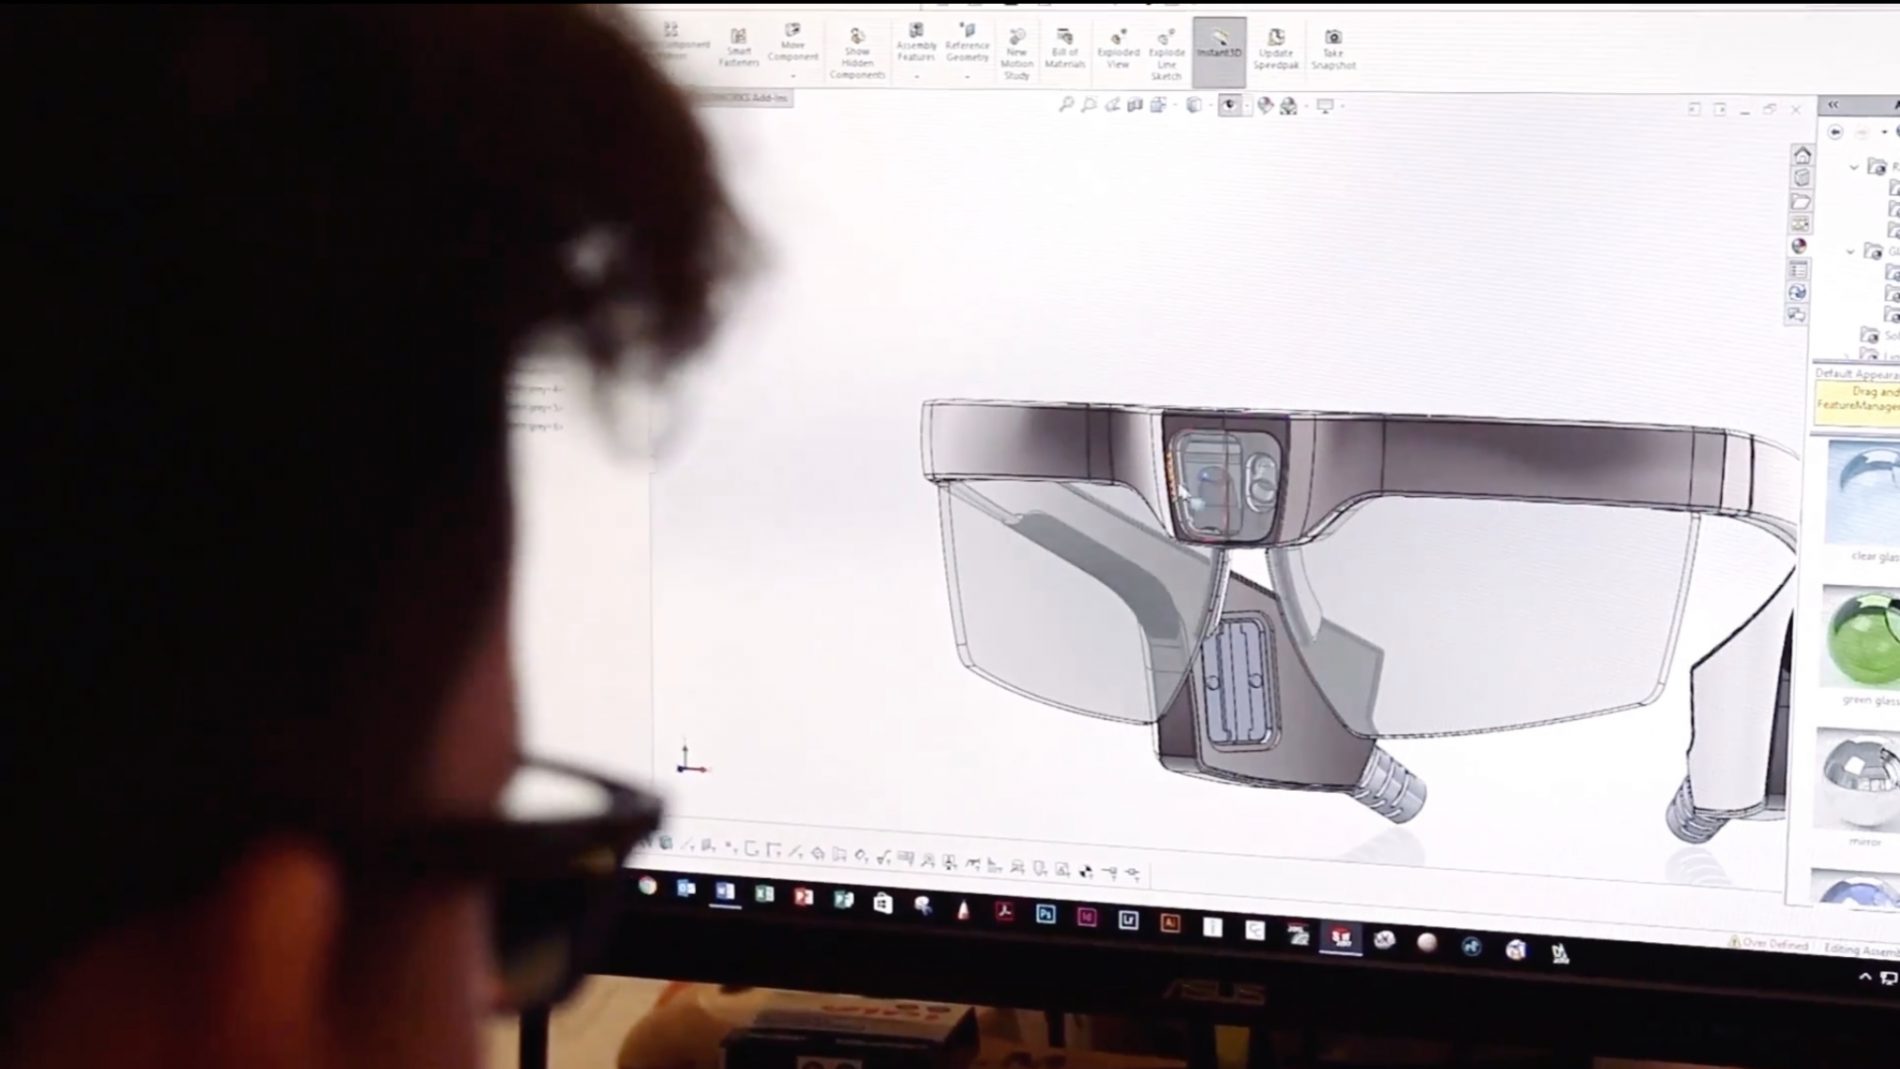The height and width of the screenshot is (1069, 1900).
Task: Expand the Assembly Features dropdown arrow
Action: point(916,76)
